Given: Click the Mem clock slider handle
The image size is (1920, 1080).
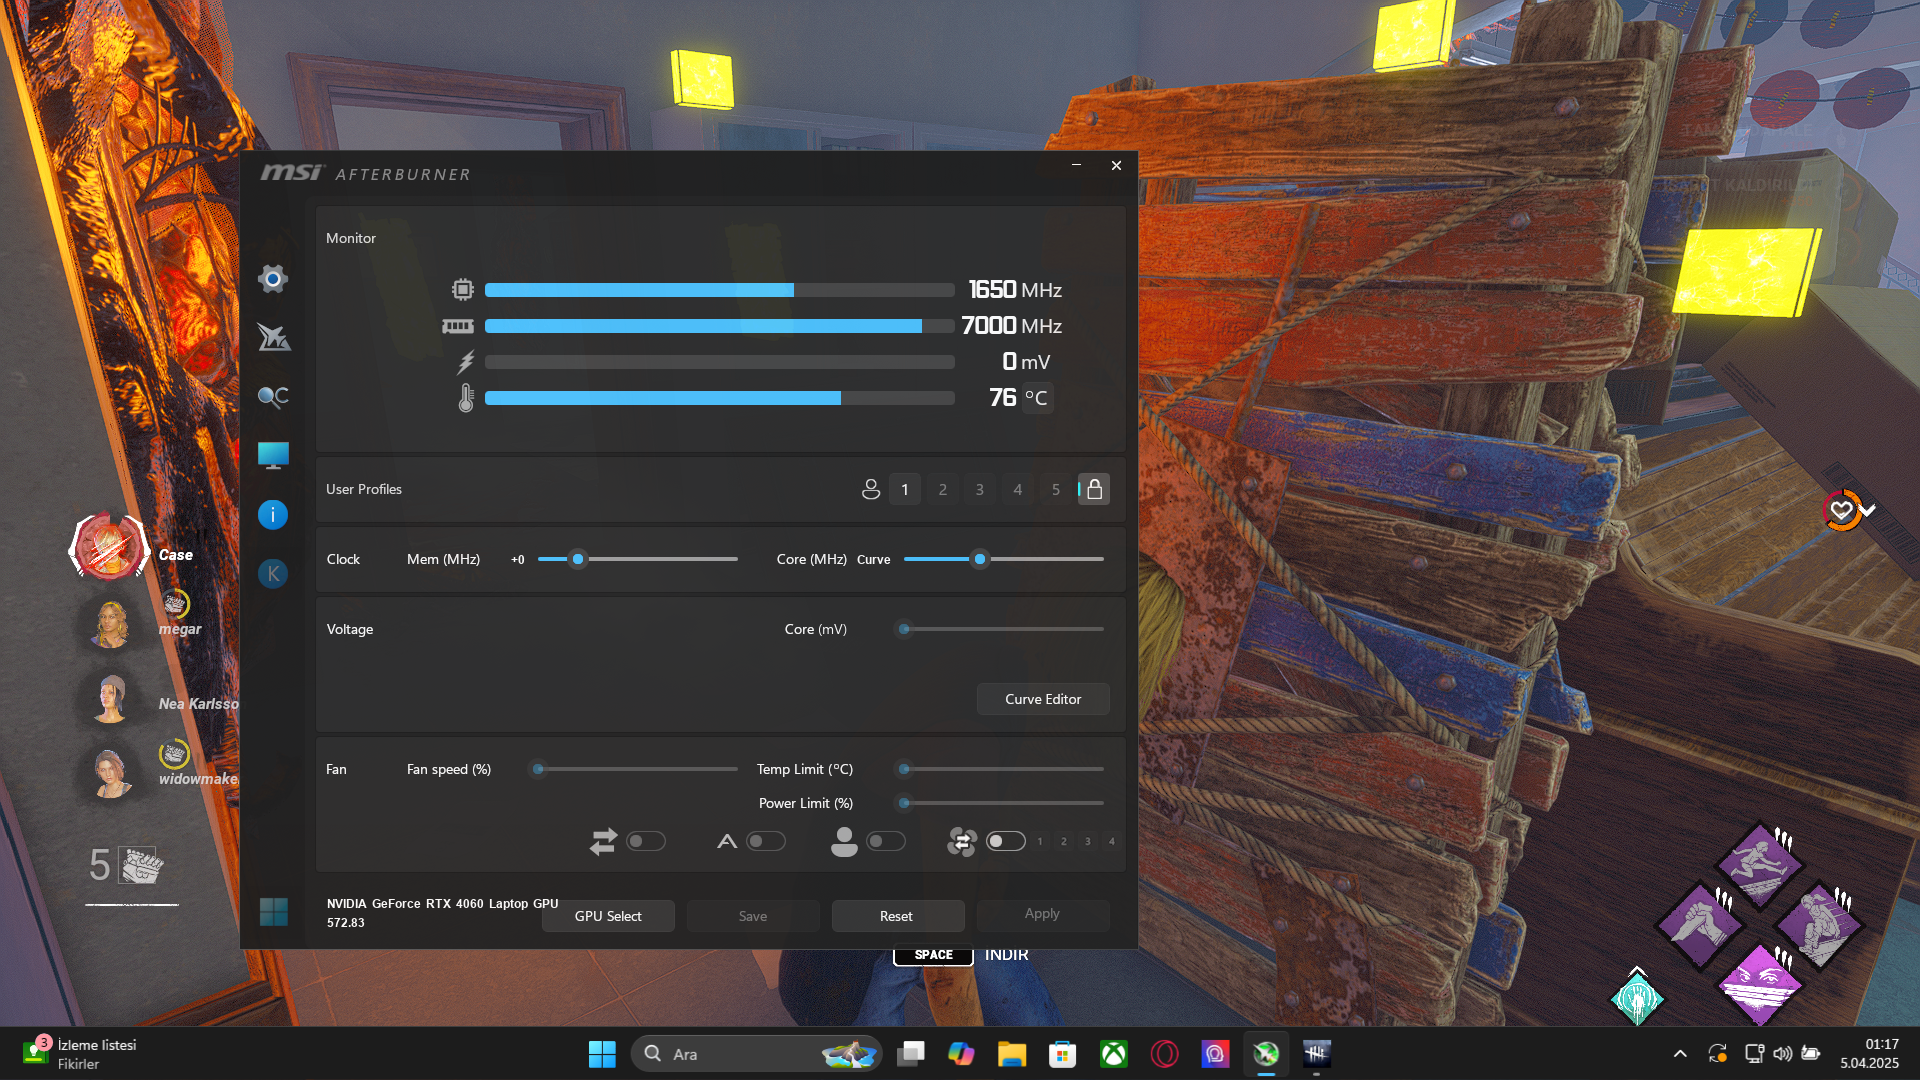Looking at the screenshot, I should (x=578, y=559).
